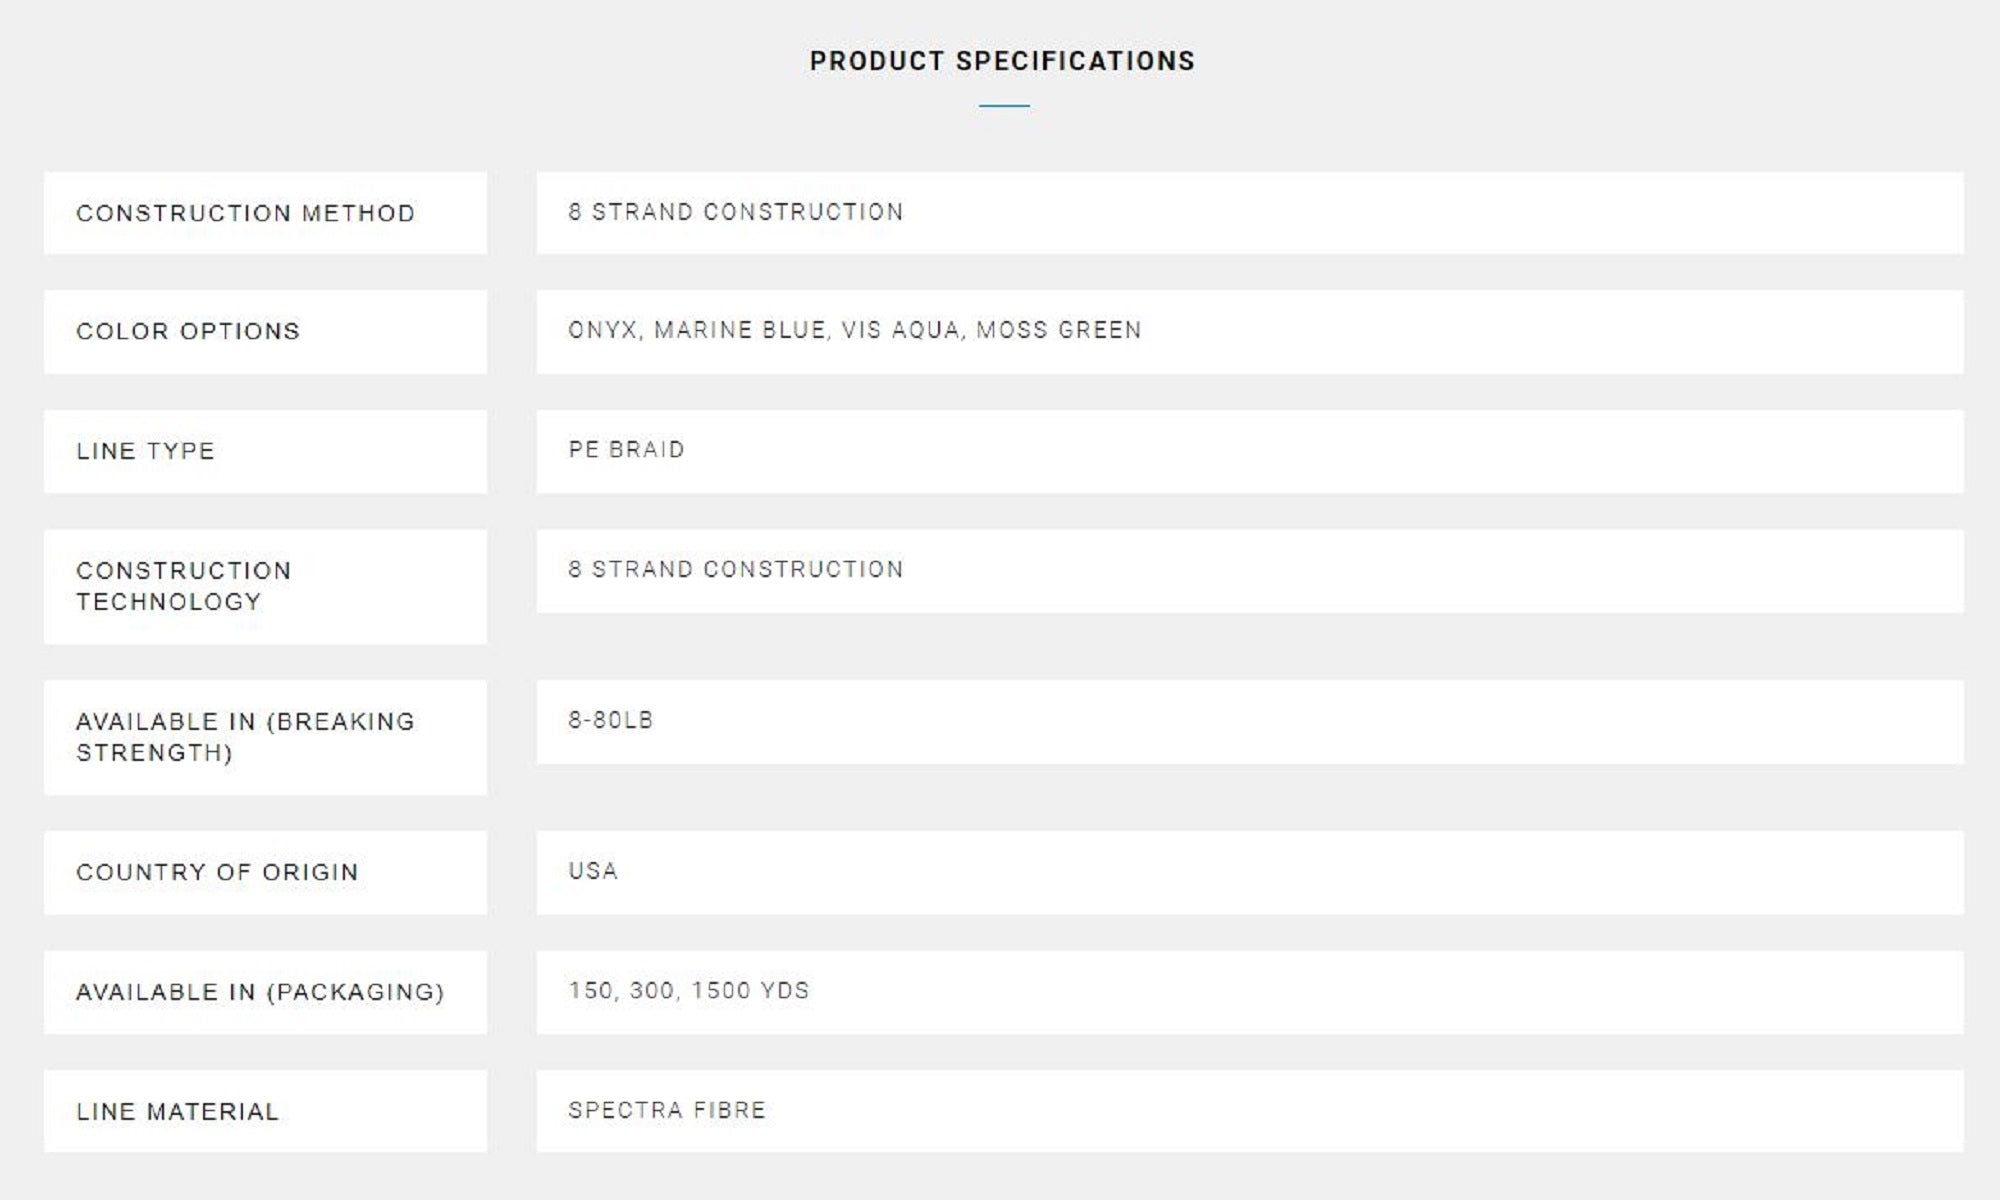Select the Construction Method label
The image size is (2000, 1200).
pos(245,213)
